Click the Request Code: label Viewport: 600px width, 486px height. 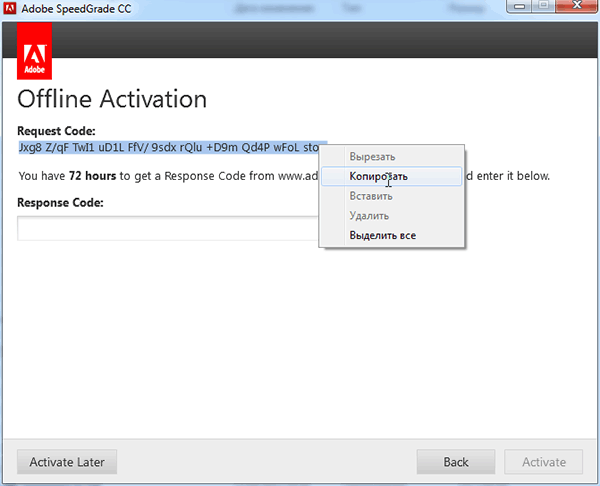(56, 131)
